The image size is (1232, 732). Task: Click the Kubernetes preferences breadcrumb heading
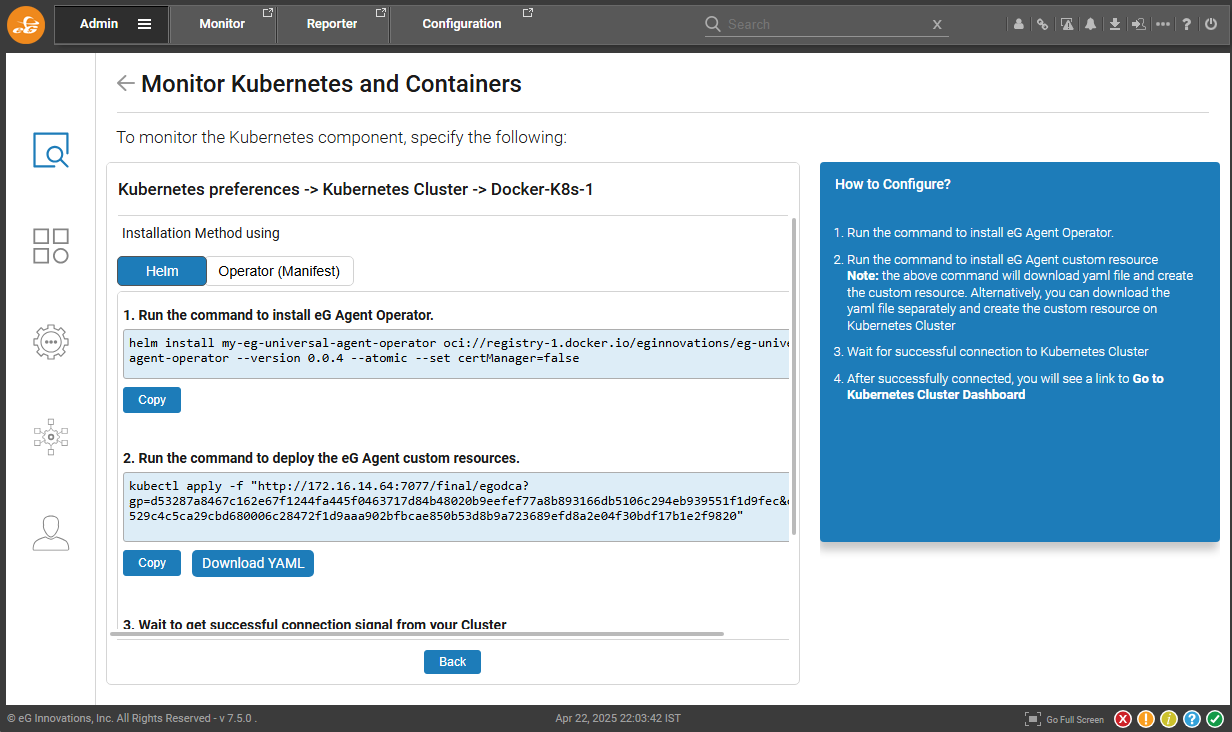[x=356, y=189]
